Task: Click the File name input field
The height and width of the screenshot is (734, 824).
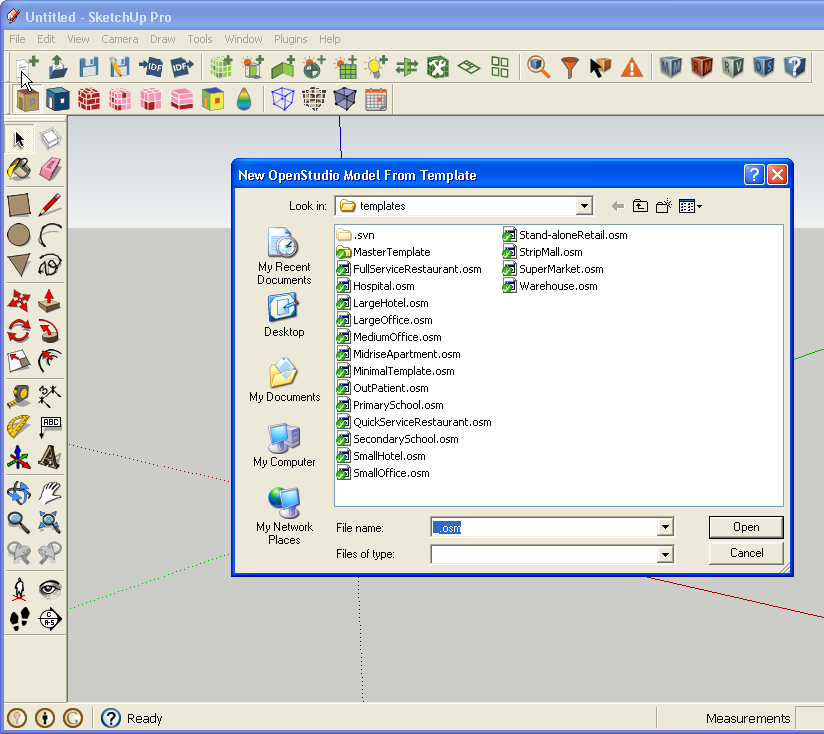Action: (544, 528)
